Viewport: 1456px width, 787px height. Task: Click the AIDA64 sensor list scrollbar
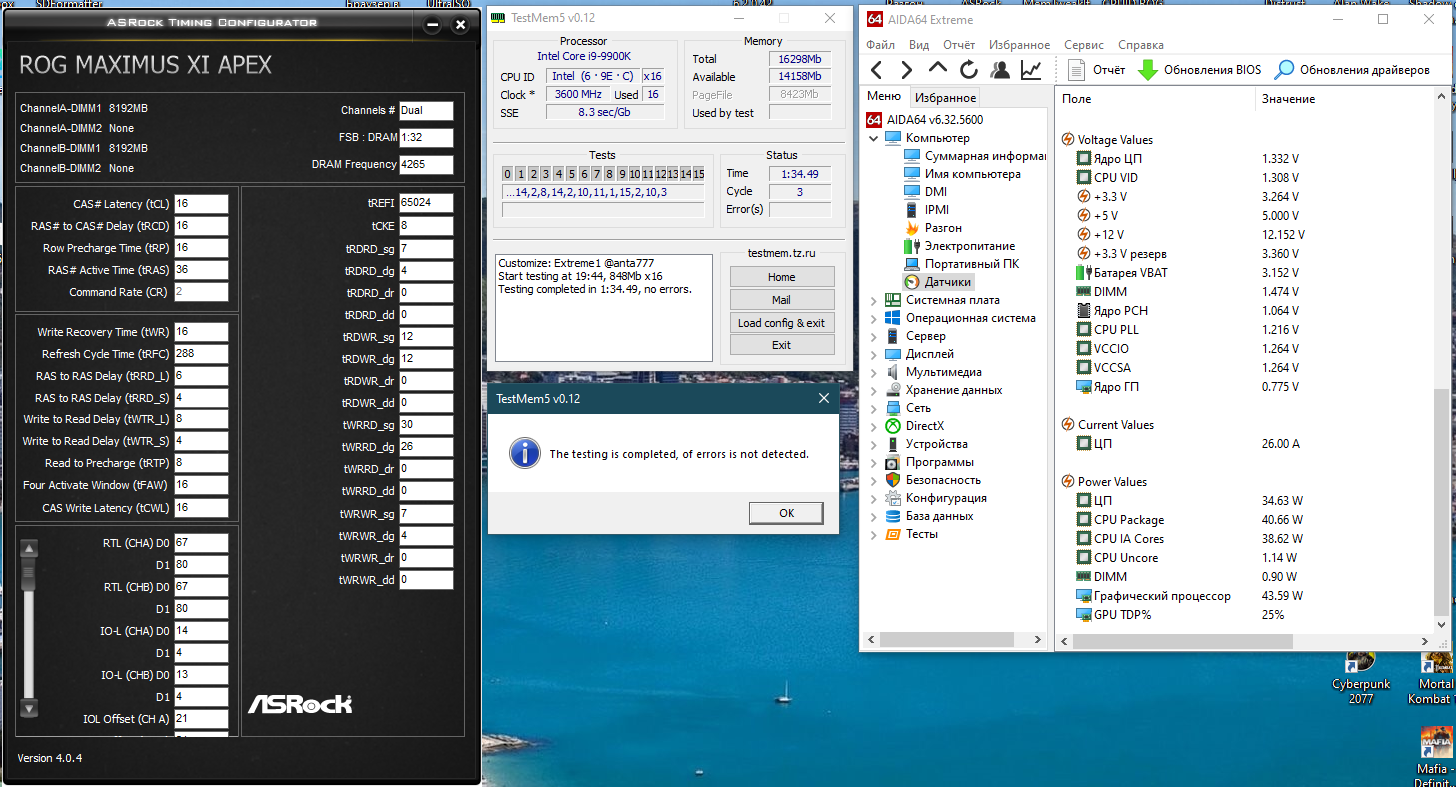coord(1440,502)
